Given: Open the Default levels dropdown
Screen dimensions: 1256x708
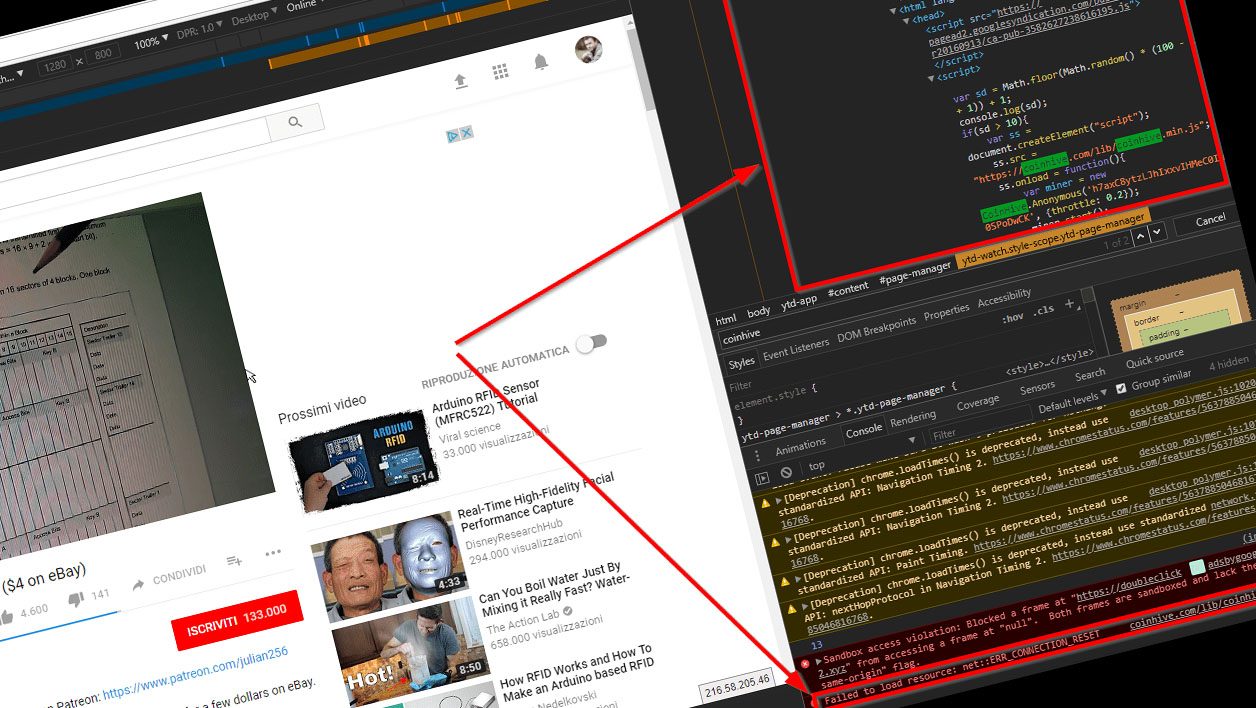Looking at the screenshot, I should click(x=1072, y=403).
